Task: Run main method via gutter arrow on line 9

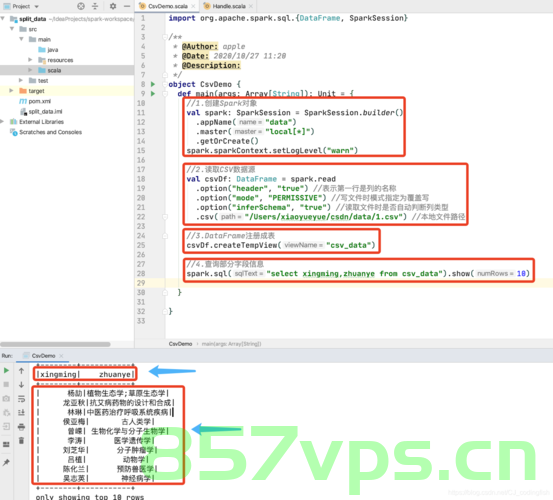Action: click(x=153, y=94)
